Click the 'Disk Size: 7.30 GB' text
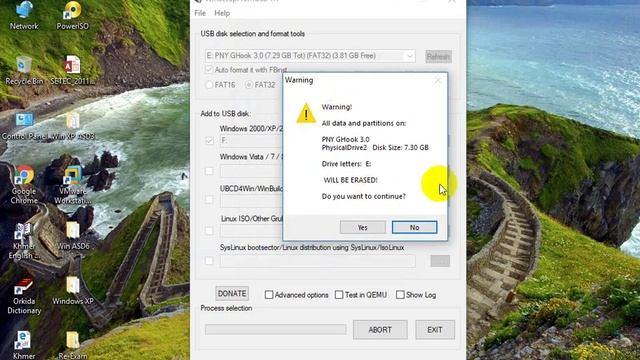Image resolution: width=640 pixels, height=360 pixels. coord(400,147)
